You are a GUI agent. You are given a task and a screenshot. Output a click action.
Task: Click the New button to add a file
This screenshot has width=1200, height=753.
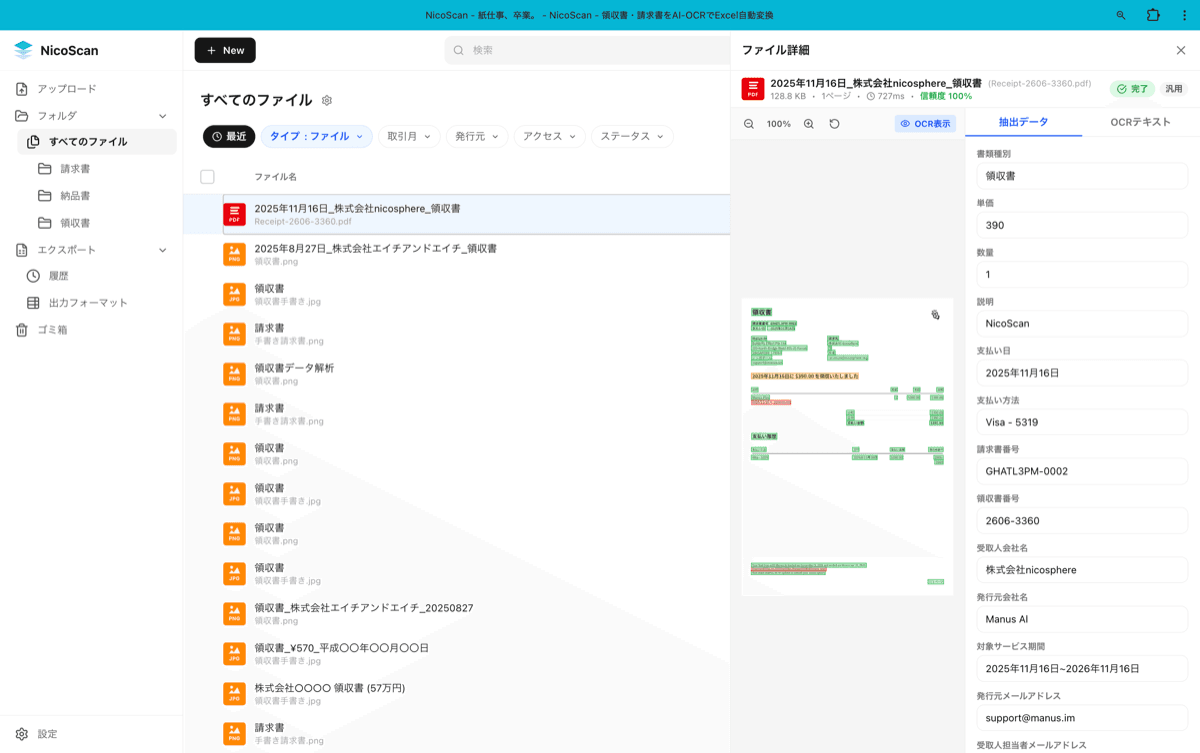click(224, 50)
